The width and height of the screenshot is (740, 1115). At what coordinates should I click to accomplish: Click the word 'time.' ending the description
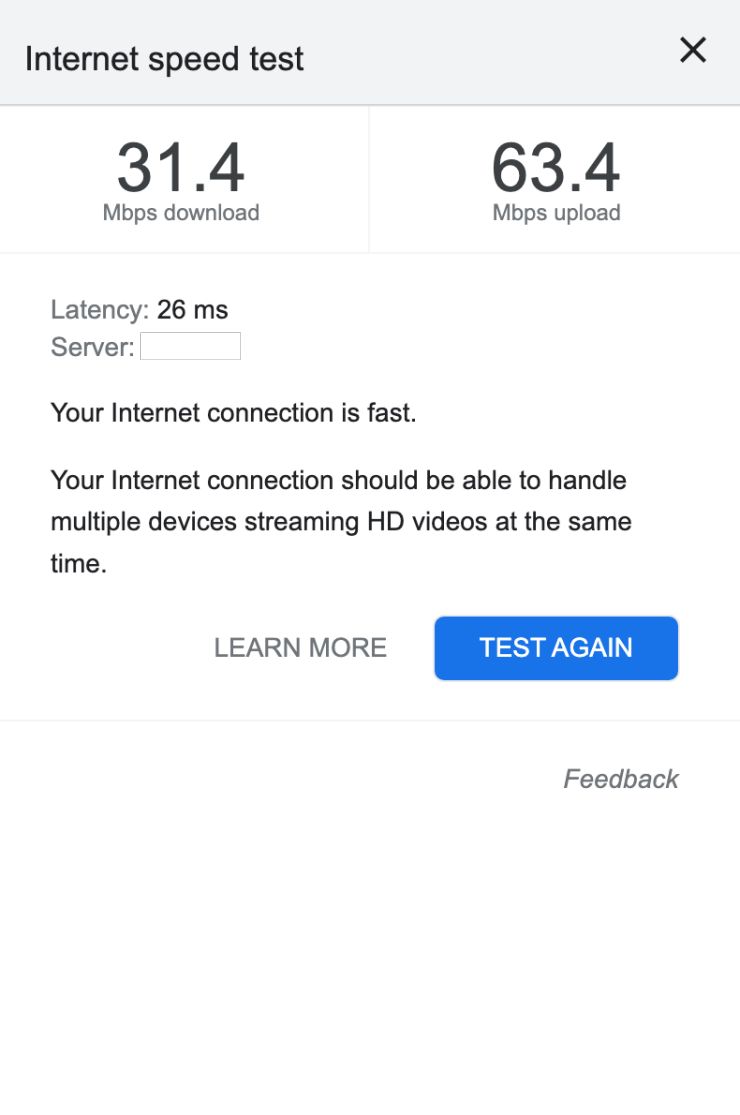(78, 564)
